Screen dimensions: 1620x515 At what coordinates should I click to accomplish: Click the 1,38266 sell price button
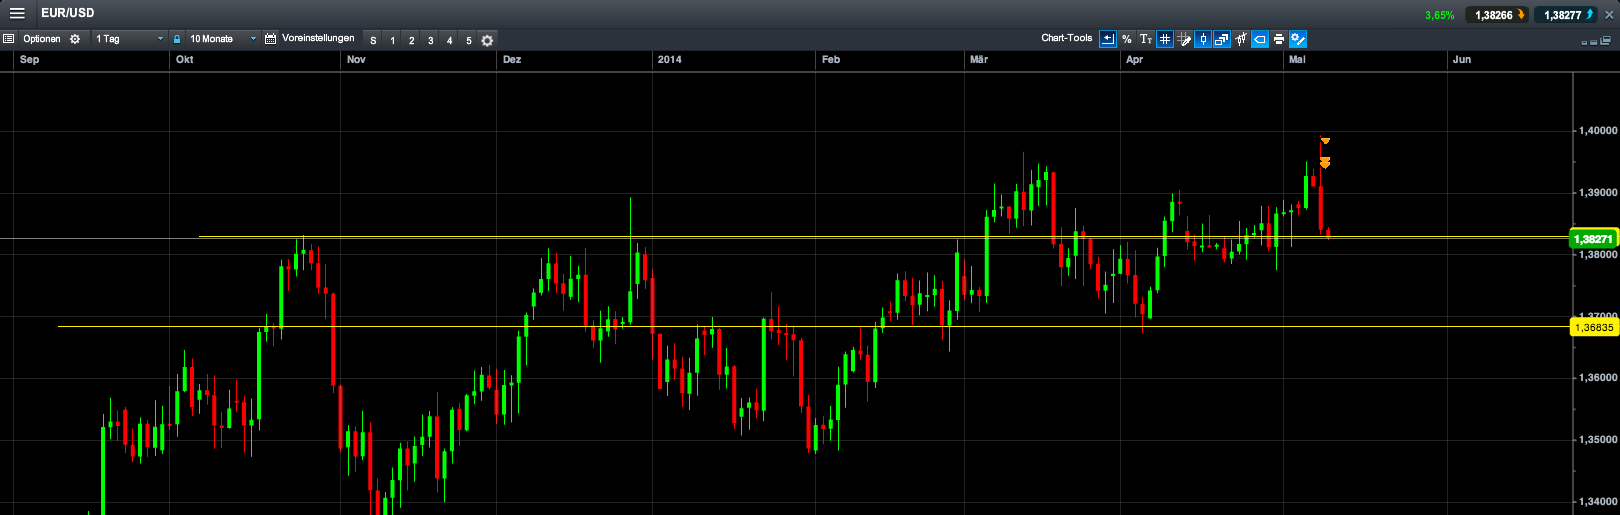point(1497,15)
